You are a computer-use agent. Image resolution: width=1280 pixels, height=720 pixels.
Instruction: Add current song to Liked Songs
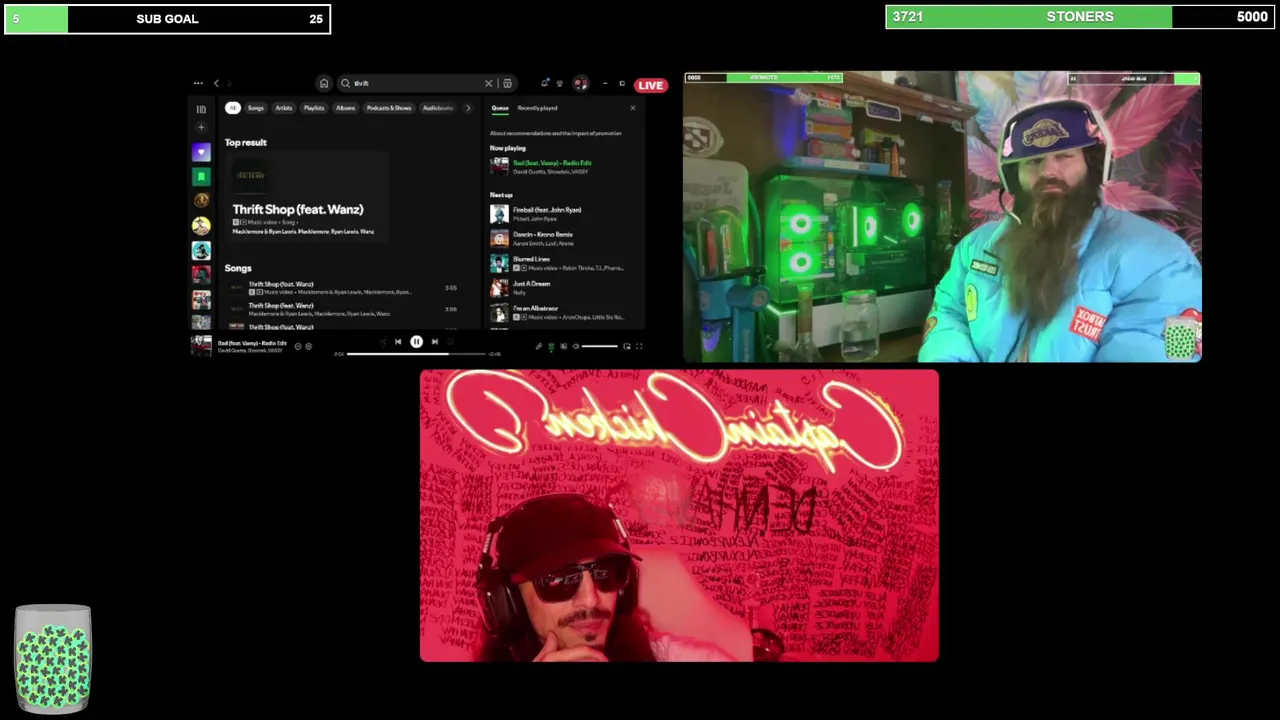click(x=309, y=346)
